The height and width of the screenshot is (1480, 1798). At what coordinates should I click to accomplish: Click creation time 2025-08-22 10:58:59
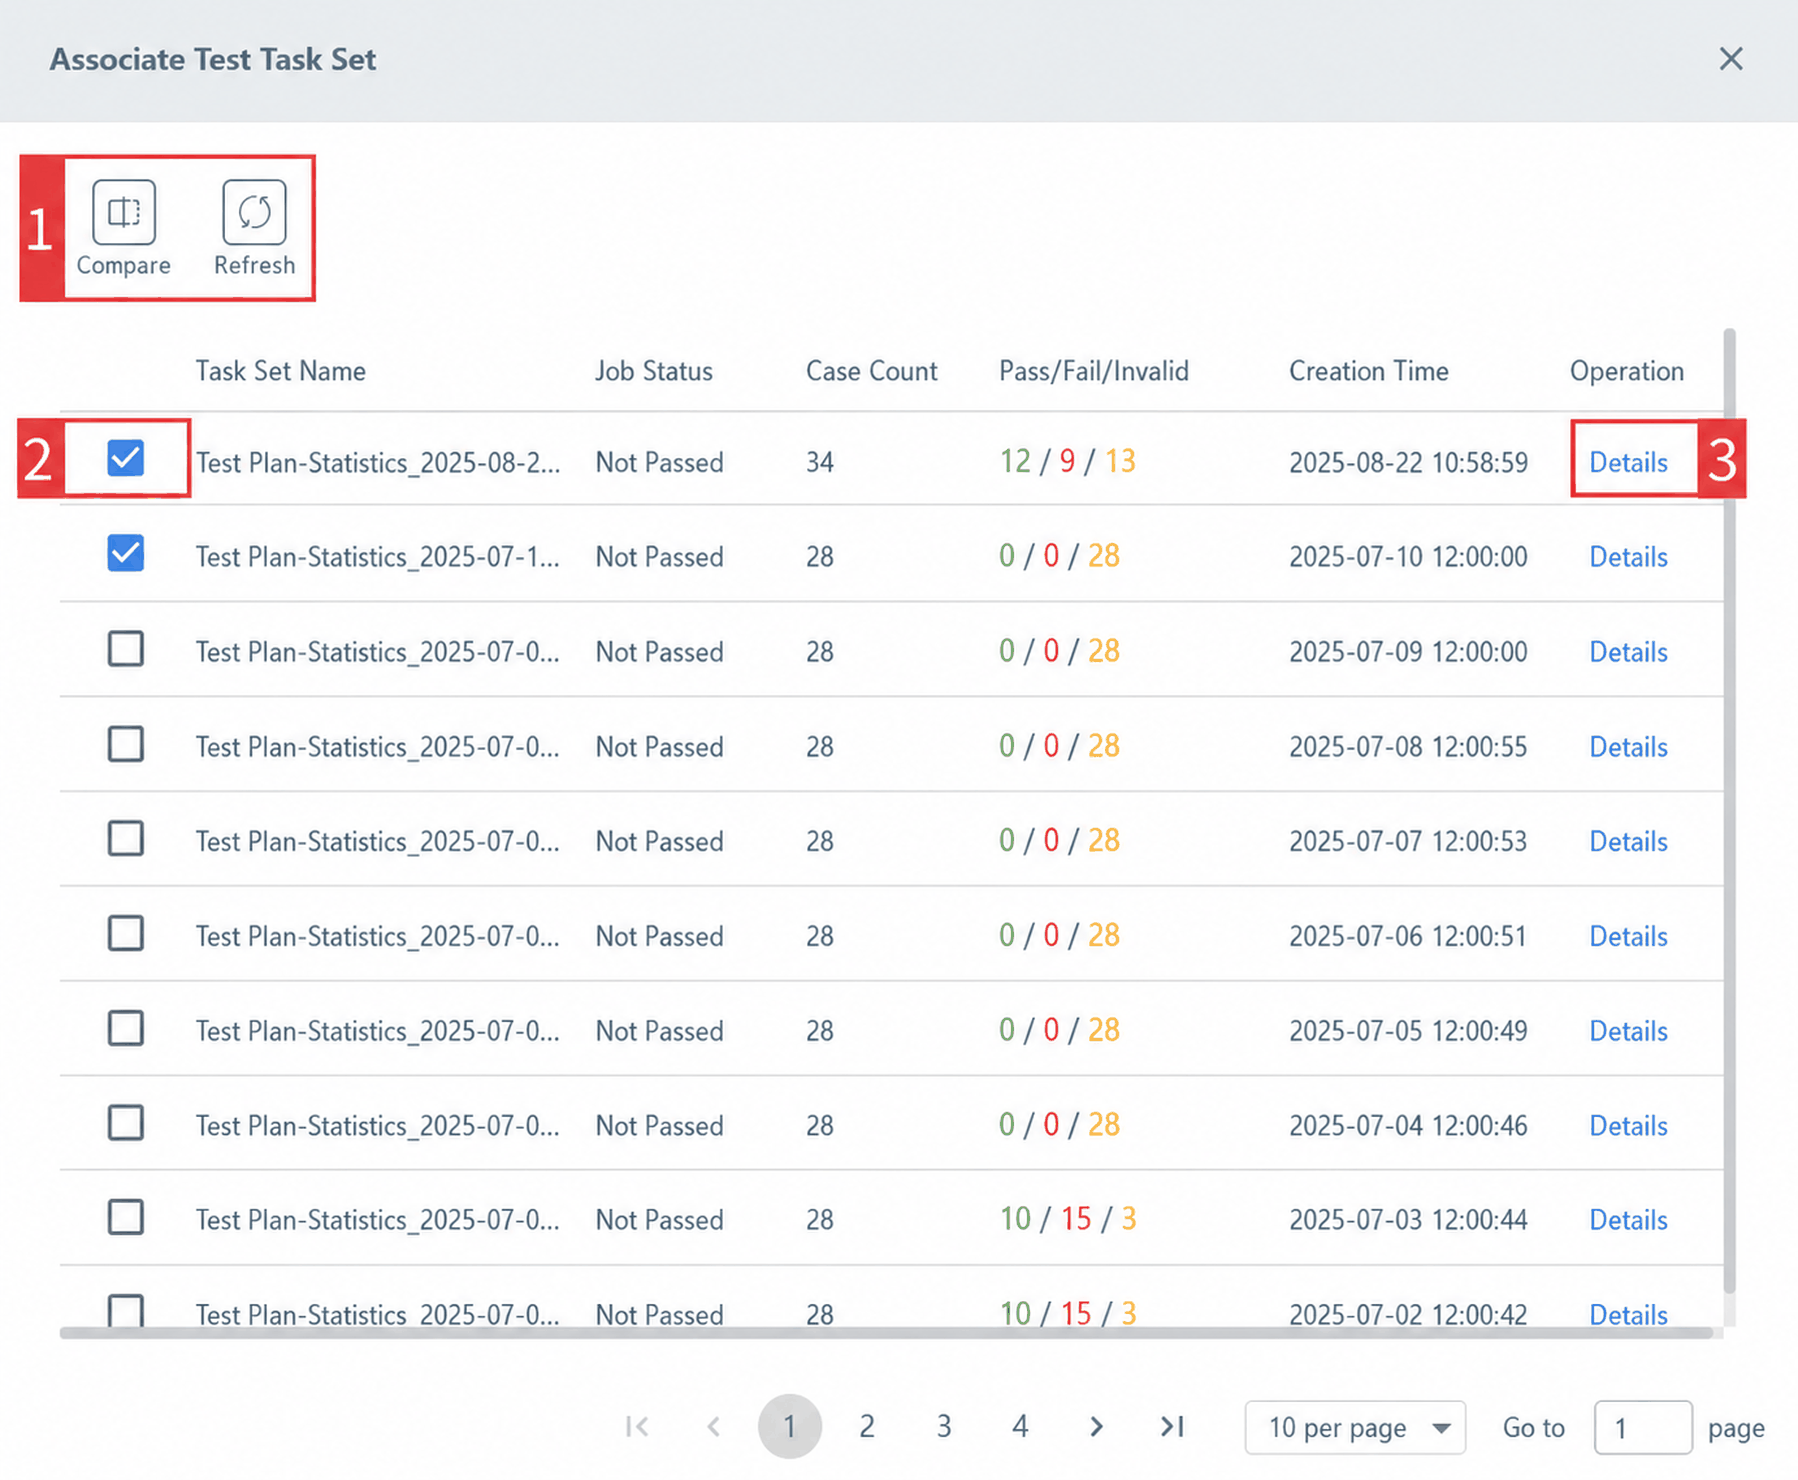pyautogui.click(x=1408, y=462)
